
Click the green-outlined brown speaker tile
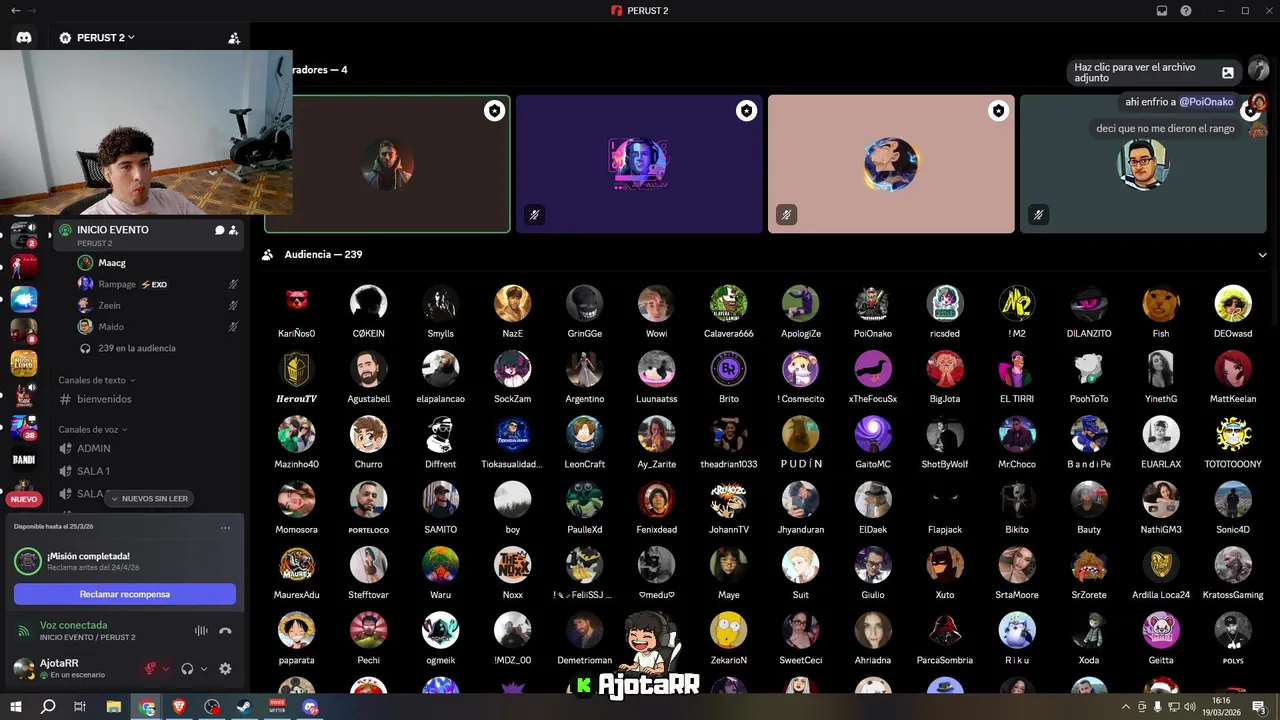(x=388, y=164)
